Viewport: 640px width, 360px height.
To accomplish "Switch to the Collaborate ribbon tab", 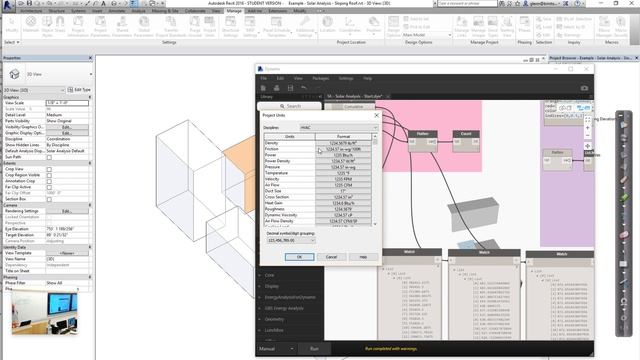I will pos(195,11).
